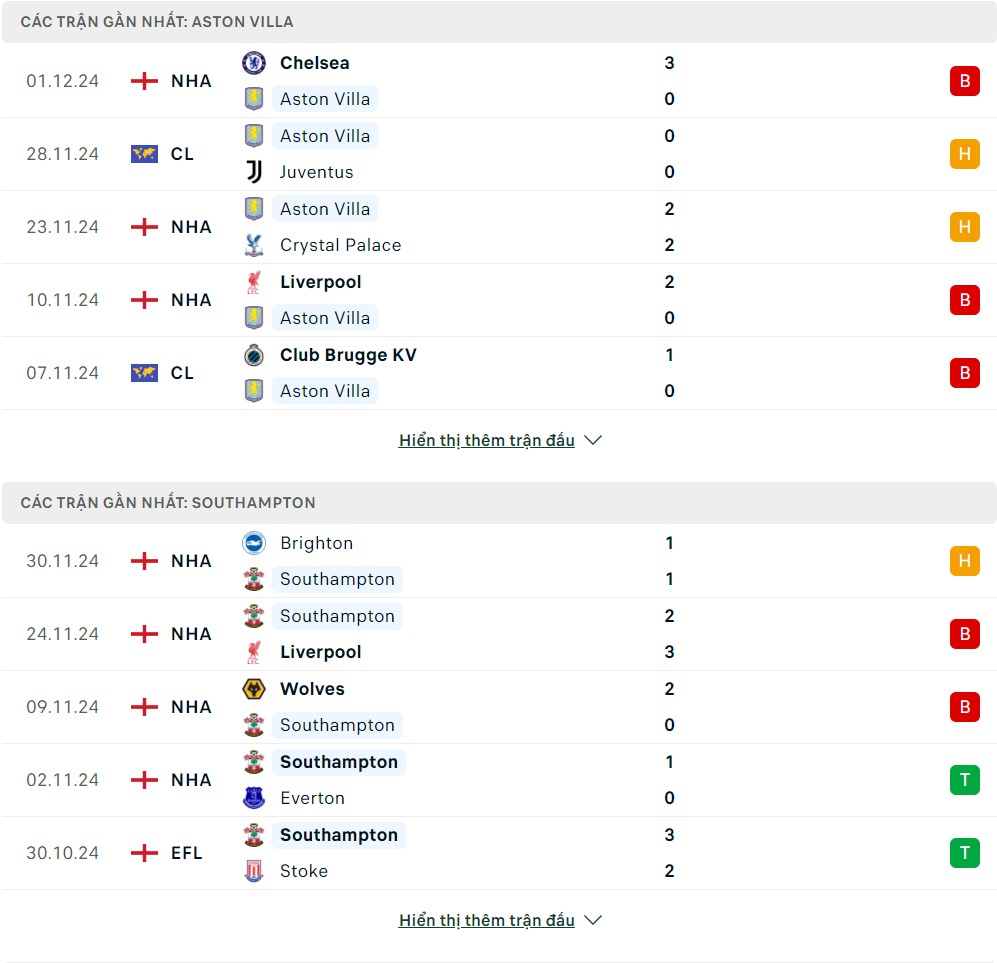
Task: Click the Brighton club badge
Action: pyautogui.click(x=254, y=543)
